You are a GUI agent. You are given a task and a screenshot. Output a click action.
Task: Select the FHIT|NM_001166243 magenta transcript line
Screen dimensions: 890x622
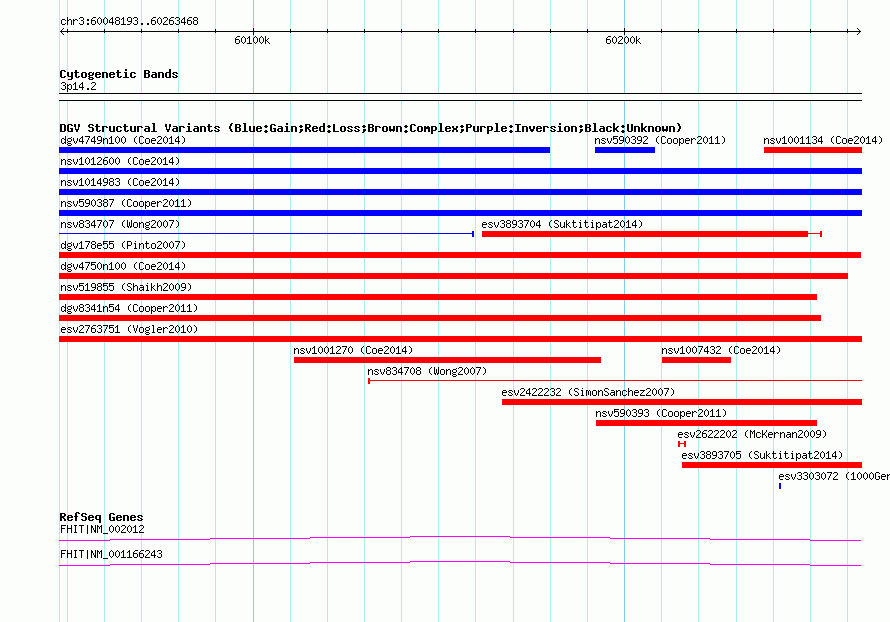460,563
